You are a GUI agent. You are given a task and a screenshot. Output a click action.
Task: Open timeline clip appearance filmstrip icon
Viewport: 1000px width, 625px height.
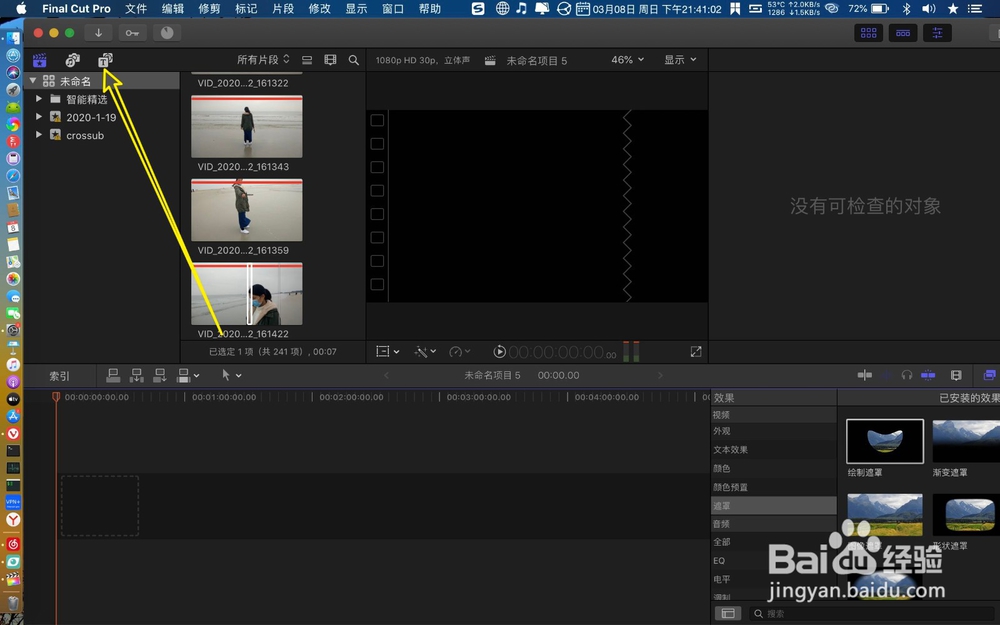click(x=955, y=375)
